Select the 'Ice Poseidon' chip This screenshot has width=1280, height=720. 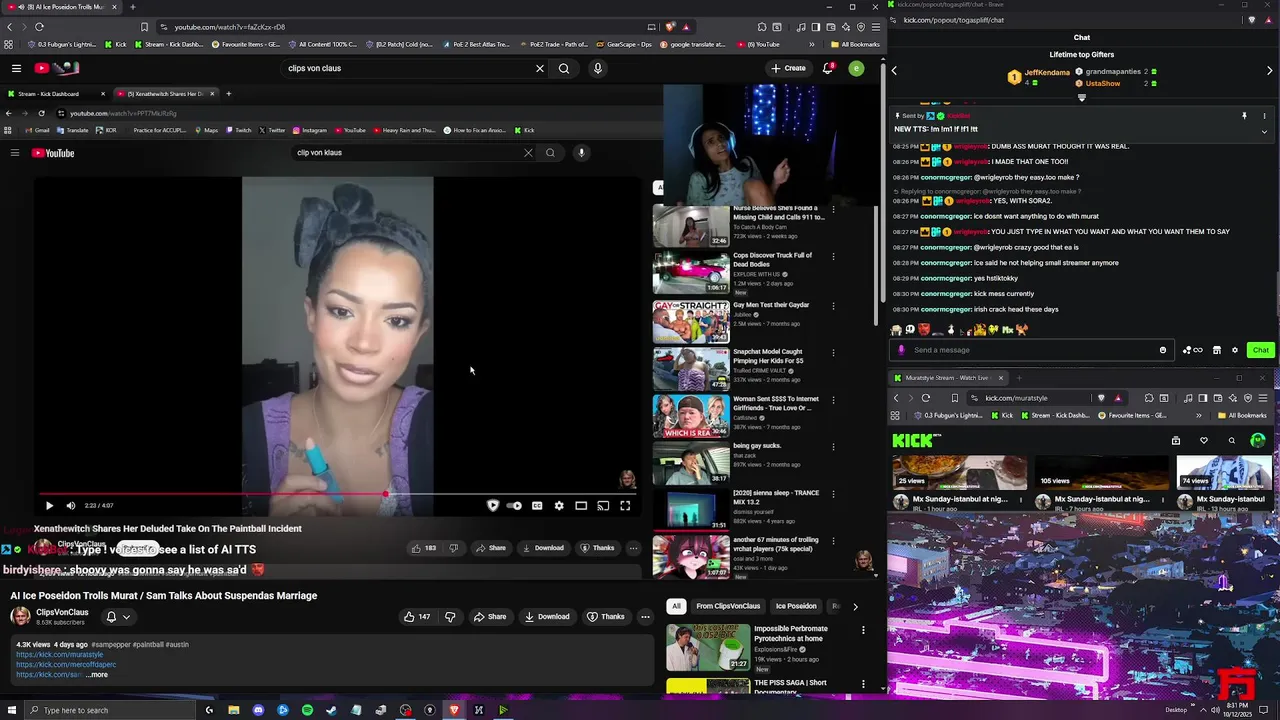click(x=796, y=606)
